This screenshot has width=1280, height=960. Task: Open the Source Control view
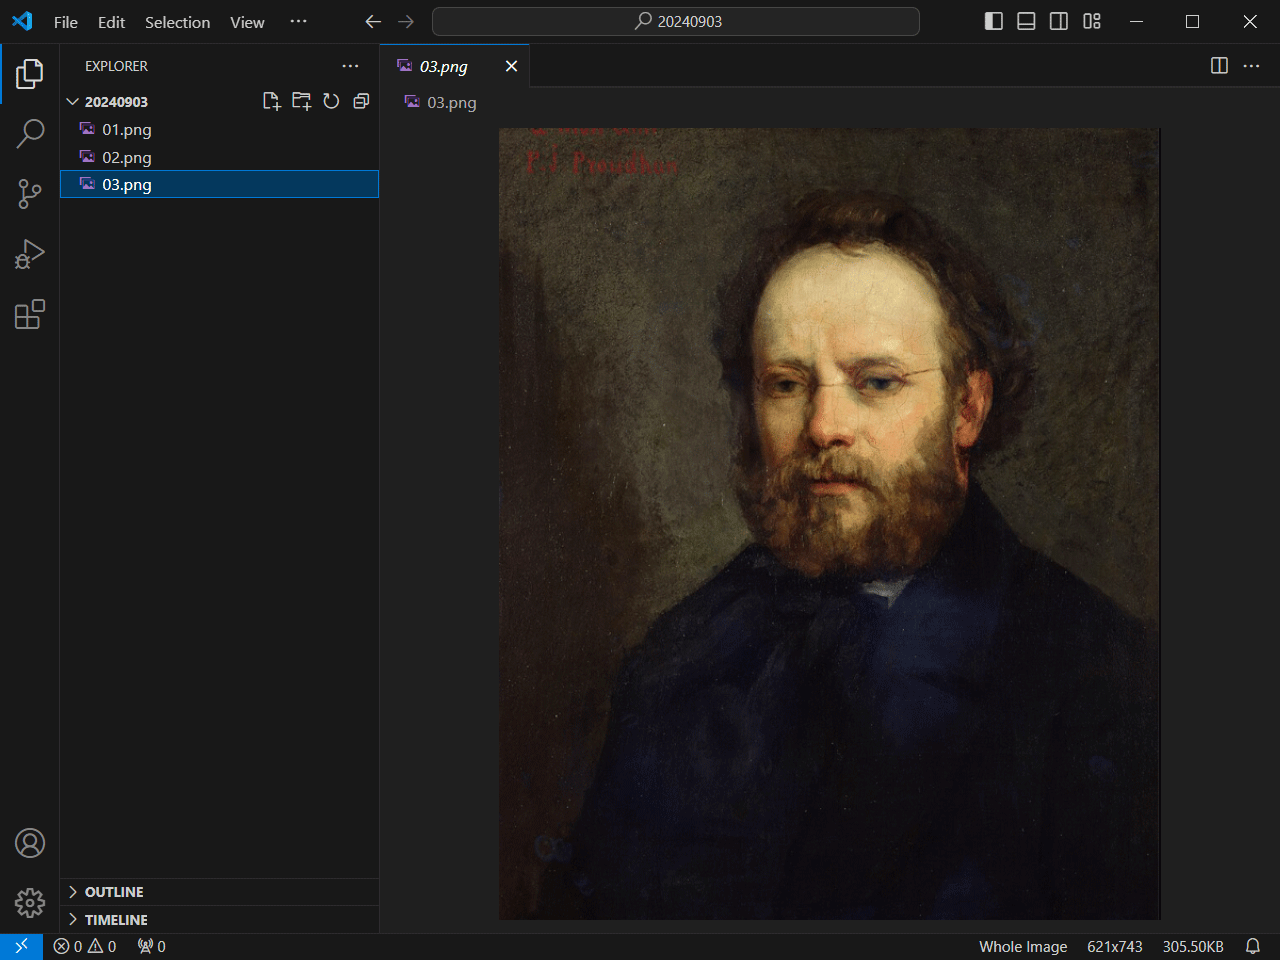[x=30, y=194]
